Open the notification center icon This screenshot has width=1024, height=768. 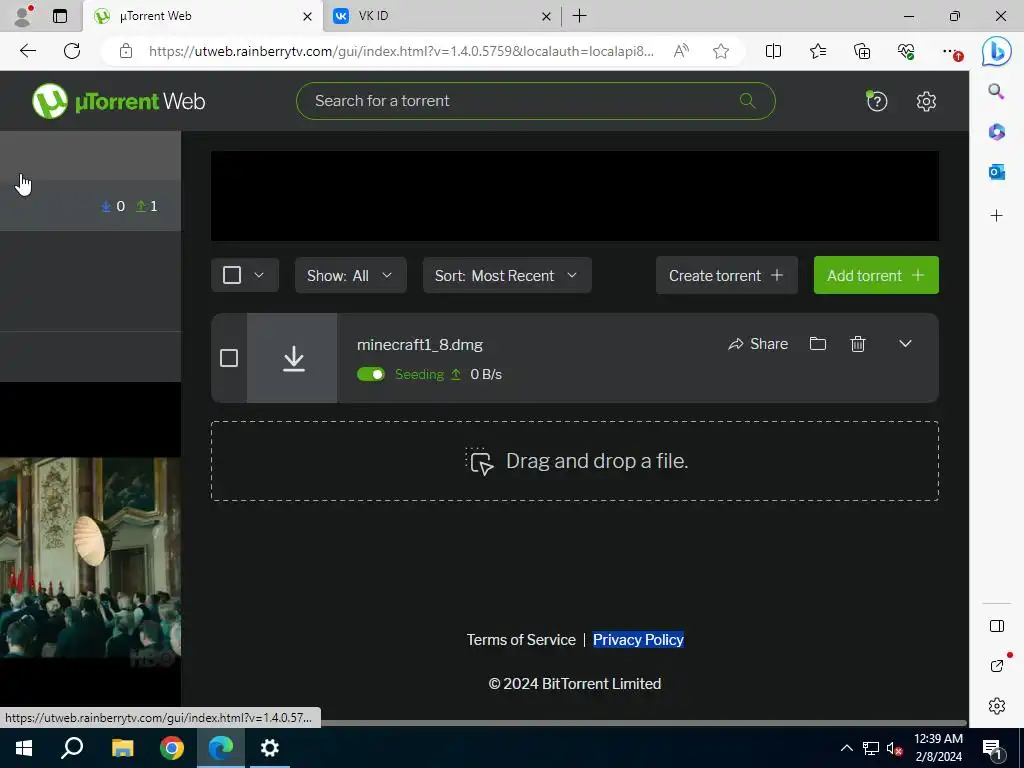pyautogui.click(x=993, y=749)
